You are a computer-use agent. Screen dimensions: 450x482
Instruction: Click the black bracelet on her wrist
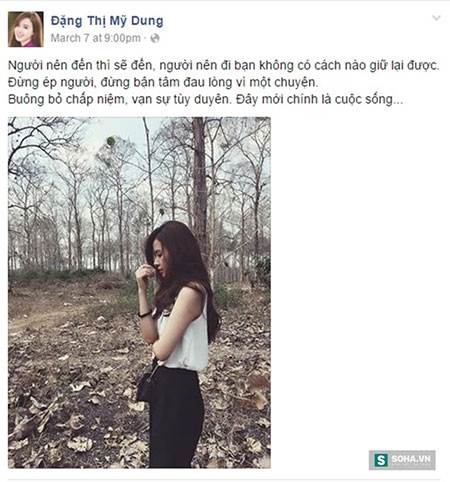pyautogui.click(x=145, y=313)
